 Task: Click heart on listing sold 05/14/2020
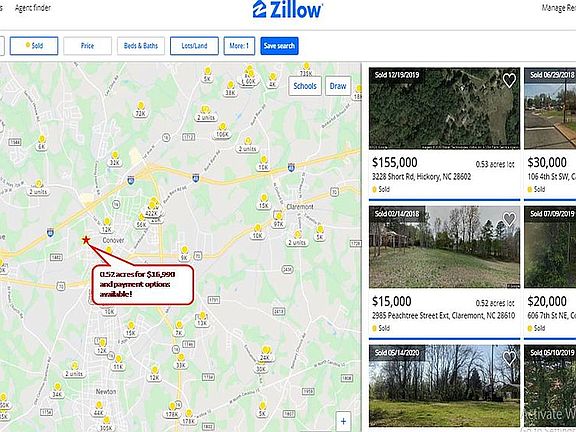[x=509, y=358]
